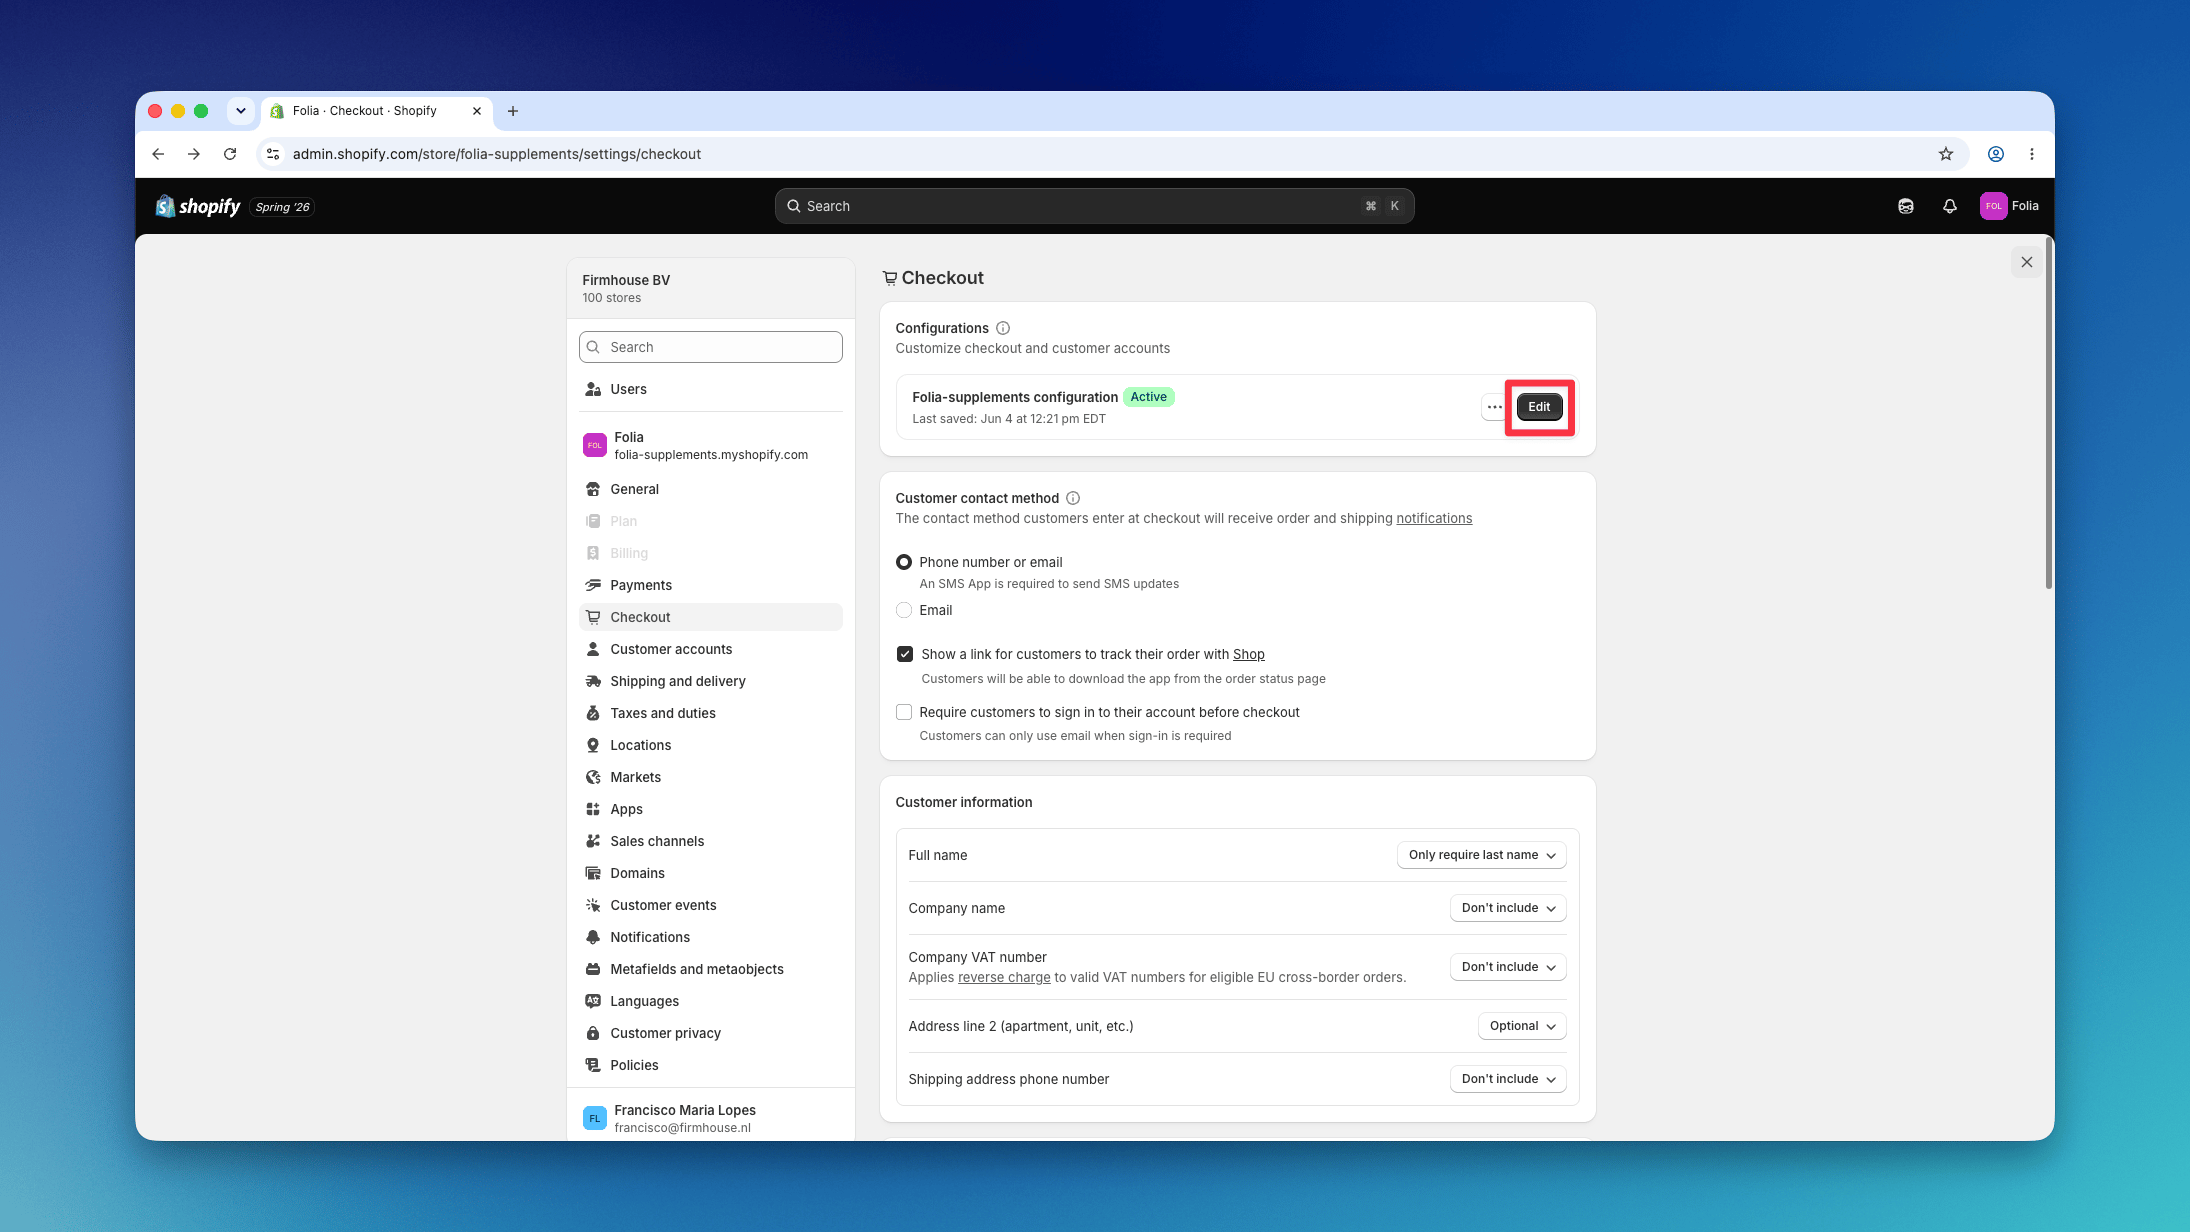Click the browser address bar URL
The image size is (2190, 1232).
497,154
